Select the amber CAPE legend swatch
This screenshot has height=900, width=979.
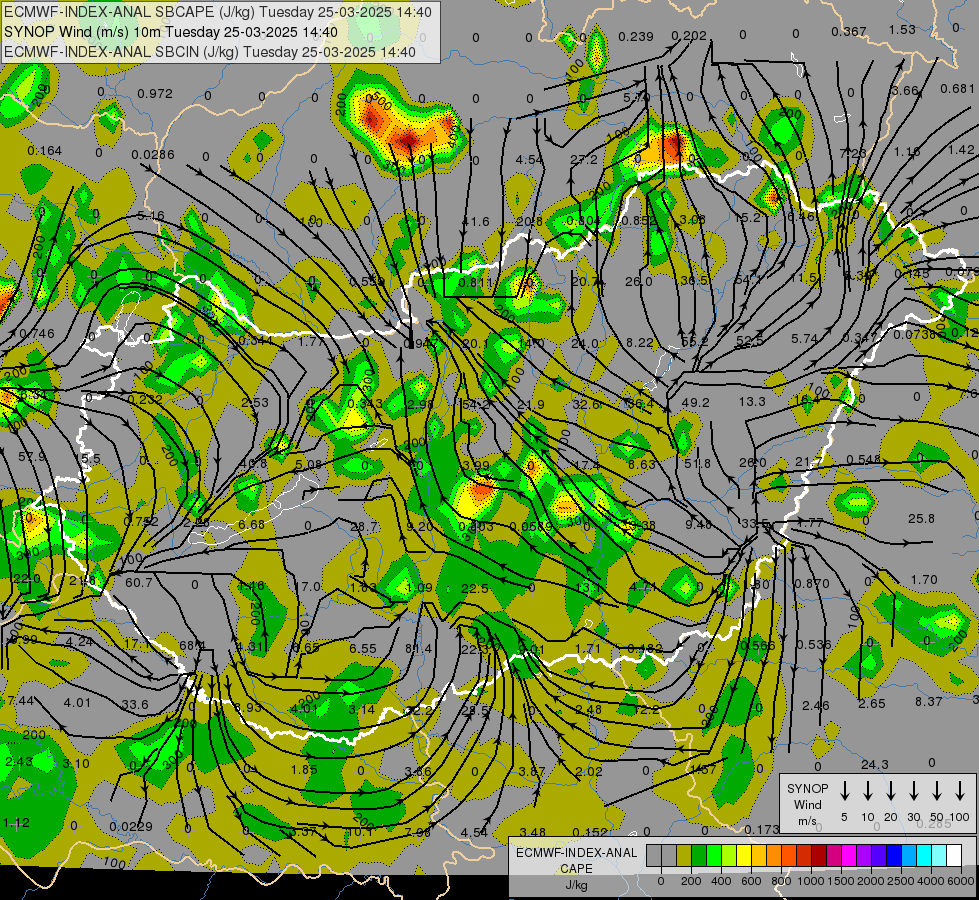pos(759,855)
